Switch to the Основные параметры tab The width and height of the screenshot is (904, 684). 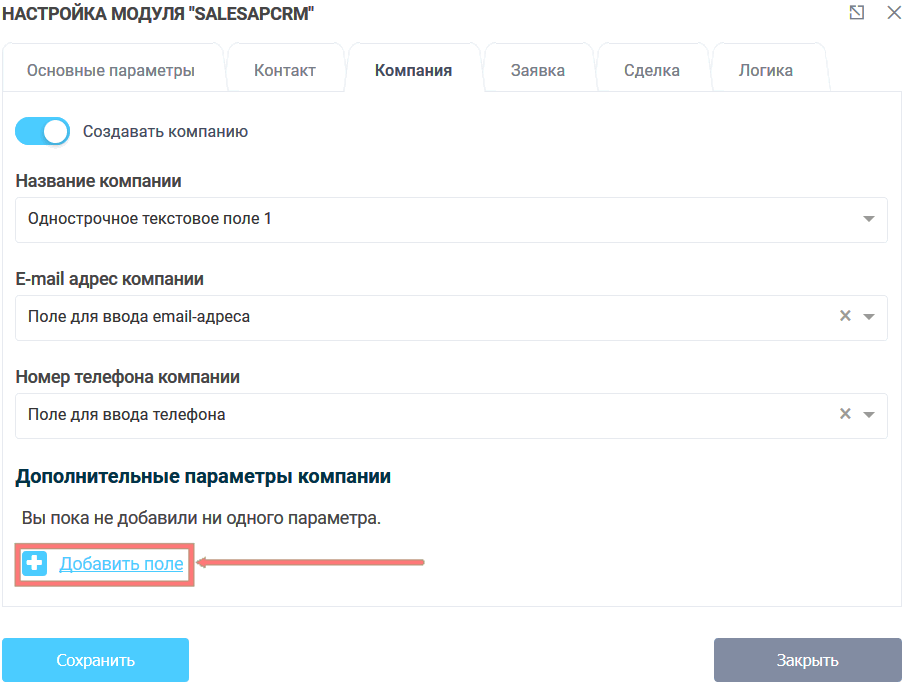(x=114, y=67)
